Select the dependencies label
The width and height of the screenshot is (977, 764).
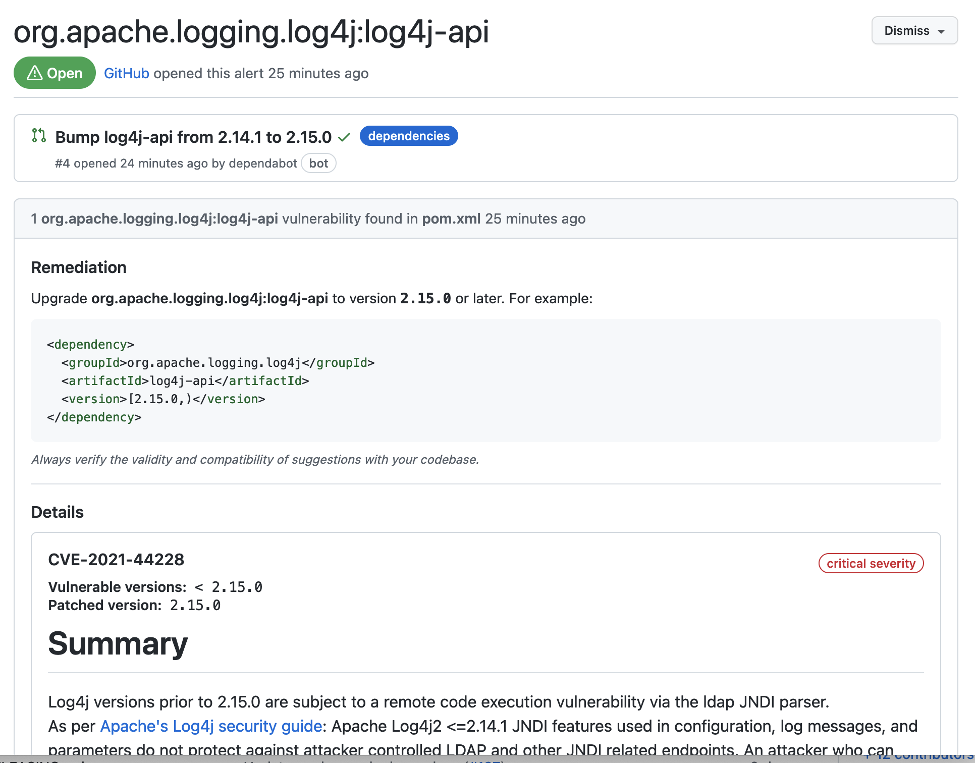[409, 136]
